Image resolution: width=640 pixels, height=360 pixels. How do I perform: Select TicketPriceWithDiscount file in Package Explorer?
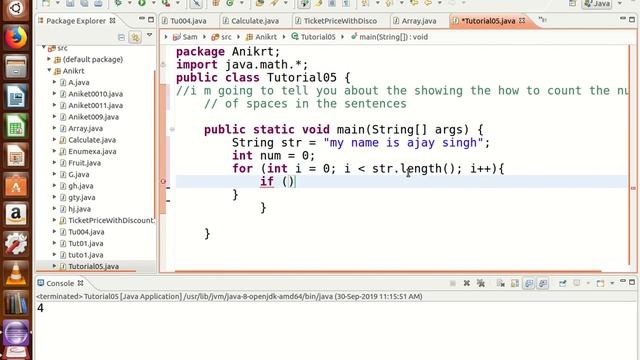point(111,220)
